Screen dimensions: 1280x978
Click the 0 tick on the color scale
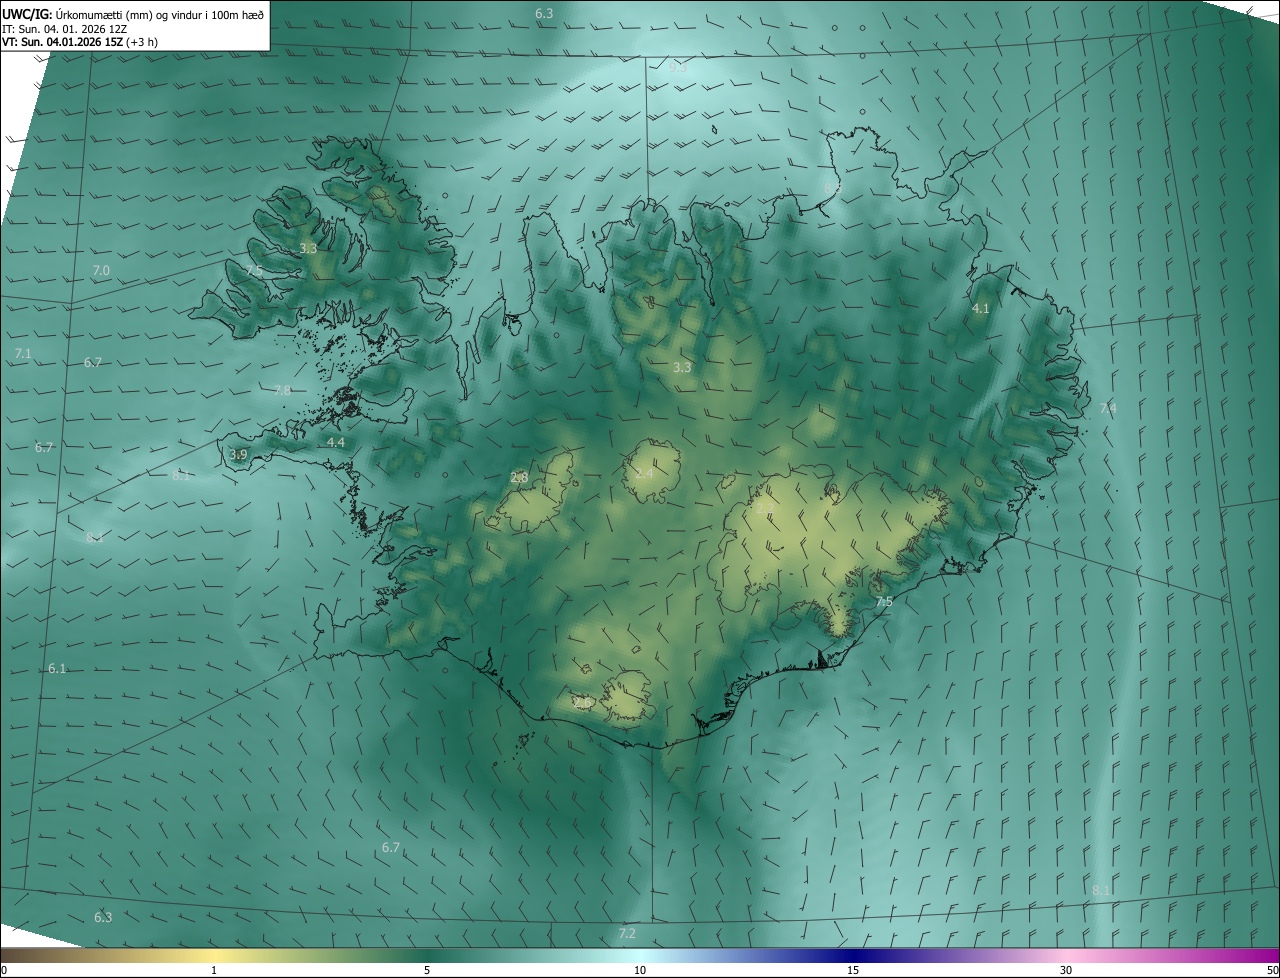(x=4, y=971)
